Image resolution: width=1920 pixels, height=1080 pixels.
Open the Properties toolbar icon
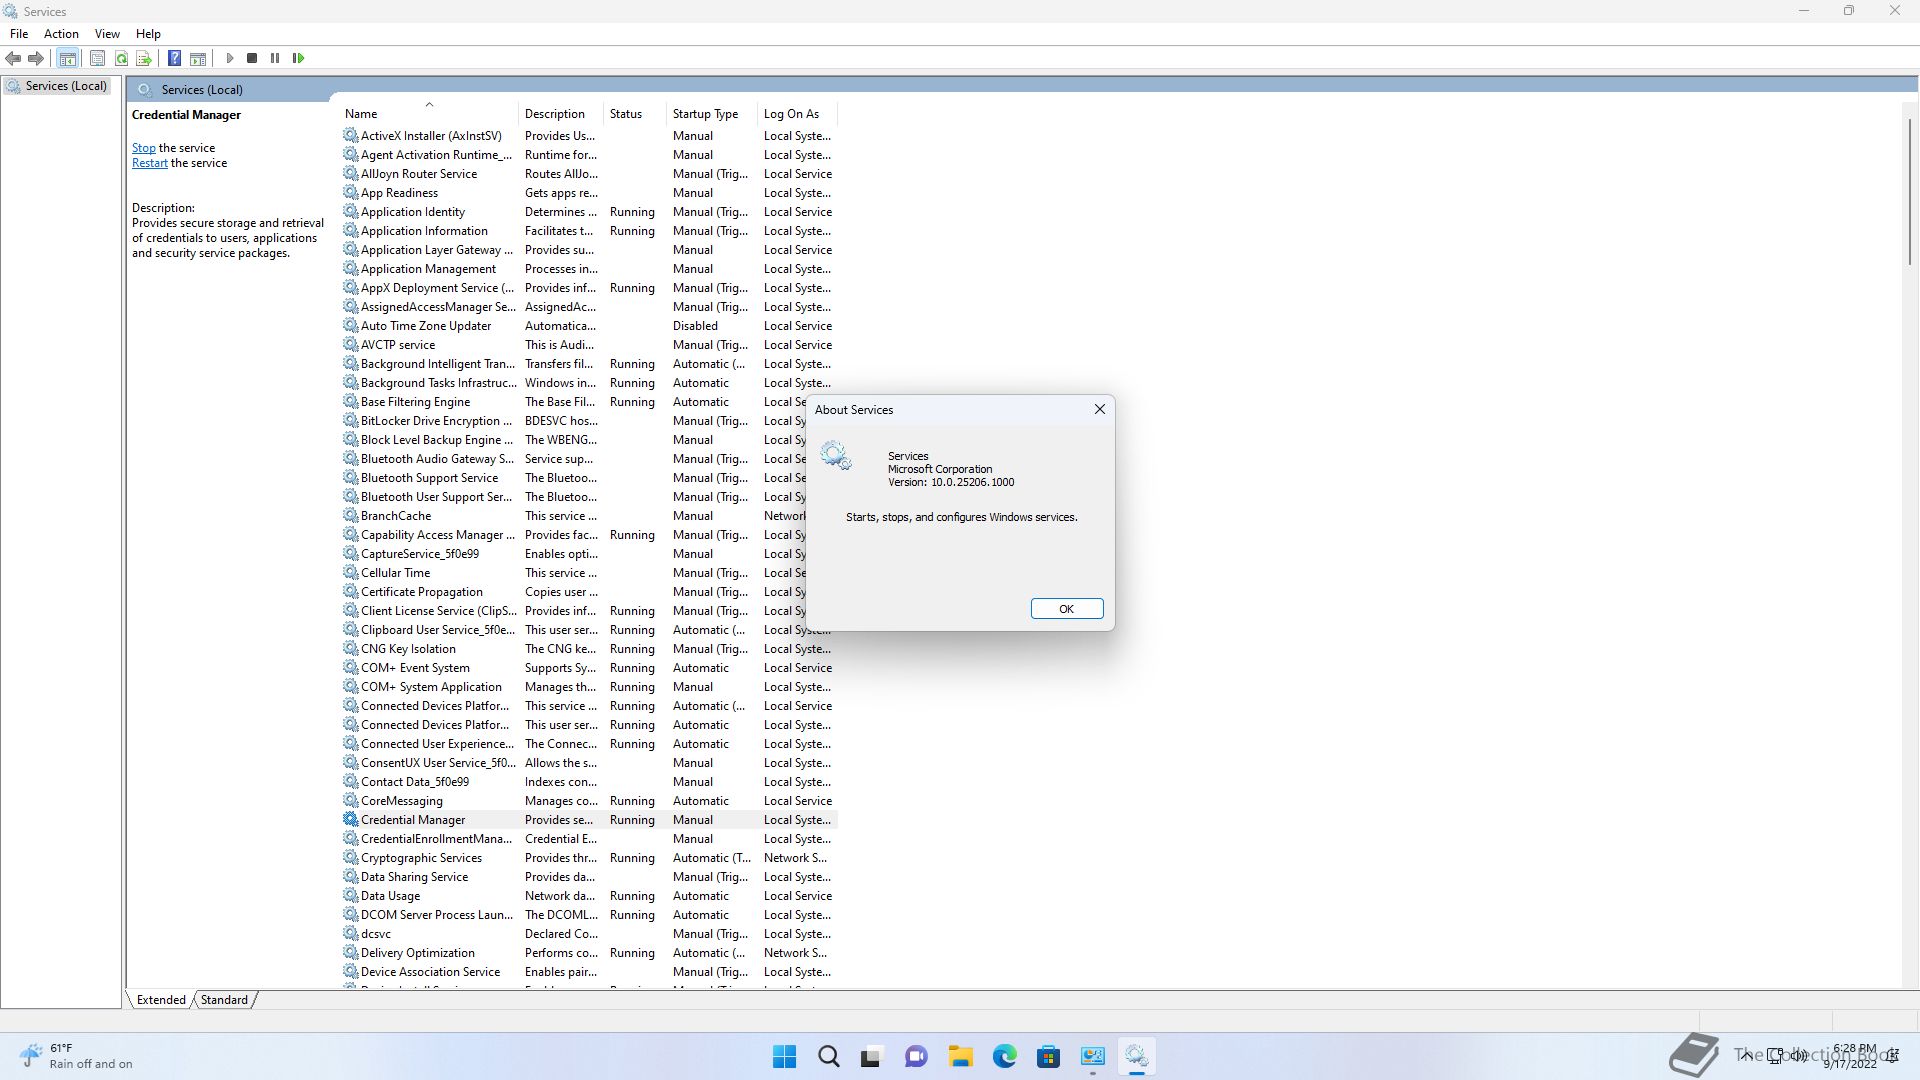tap(97, 59)
